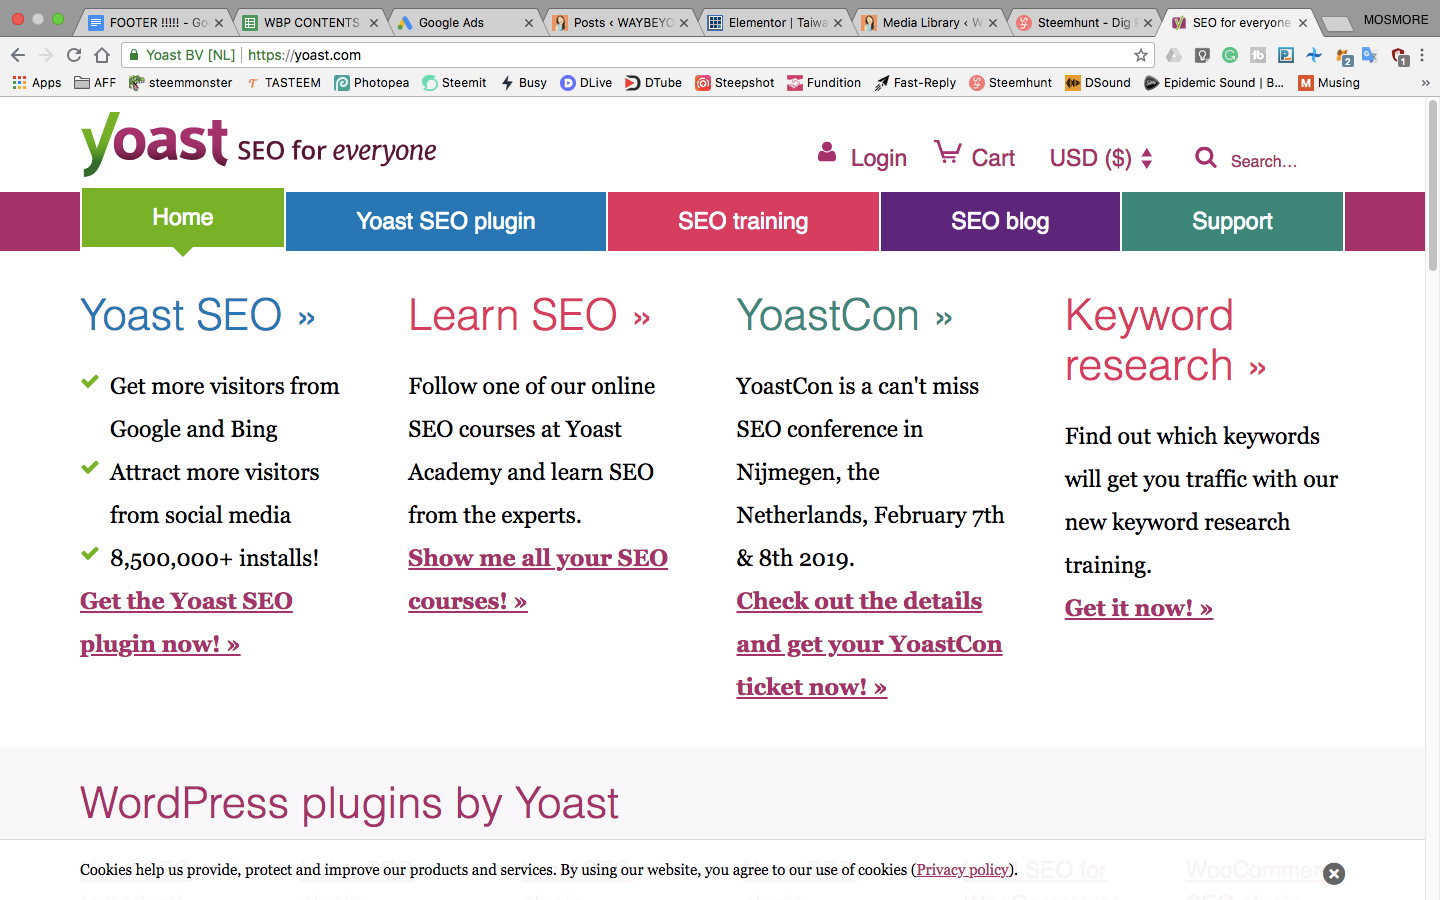Screen dimensions: 1440x900
Task: Open the YoastCon » heading link
Action: (x=845, y=316)
